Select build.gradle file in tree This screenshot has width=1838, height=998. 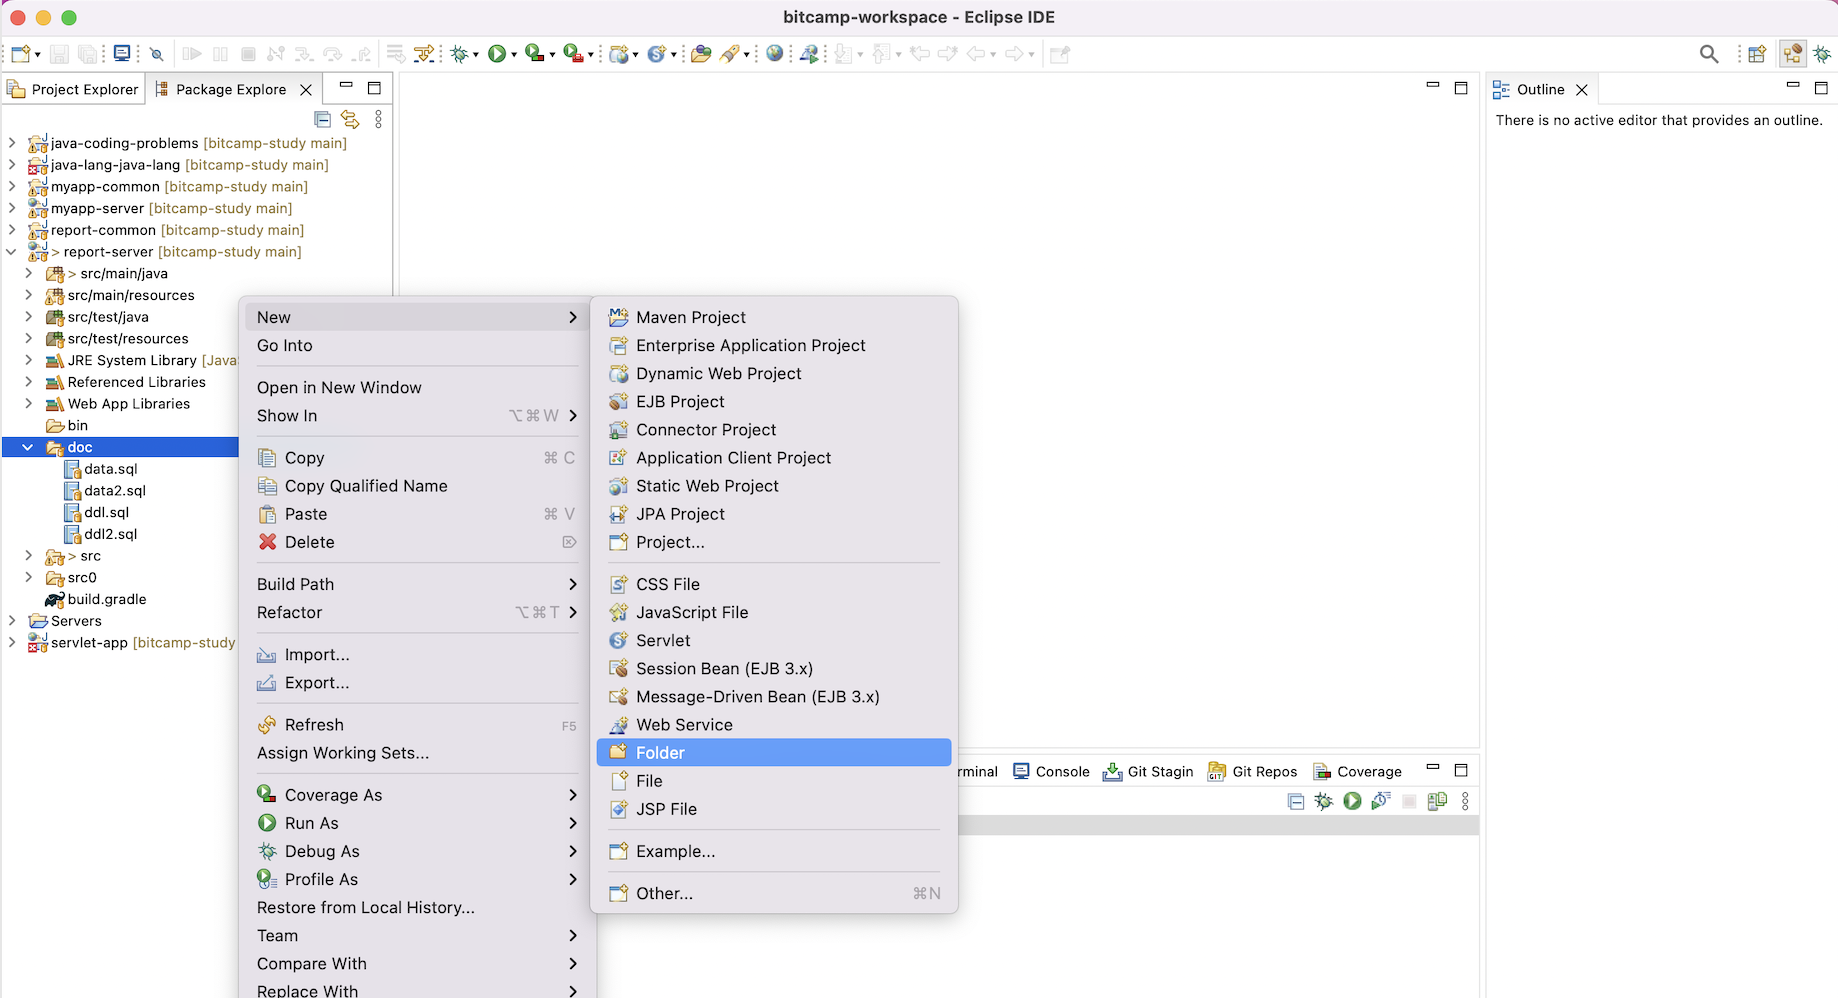[96, 599]
